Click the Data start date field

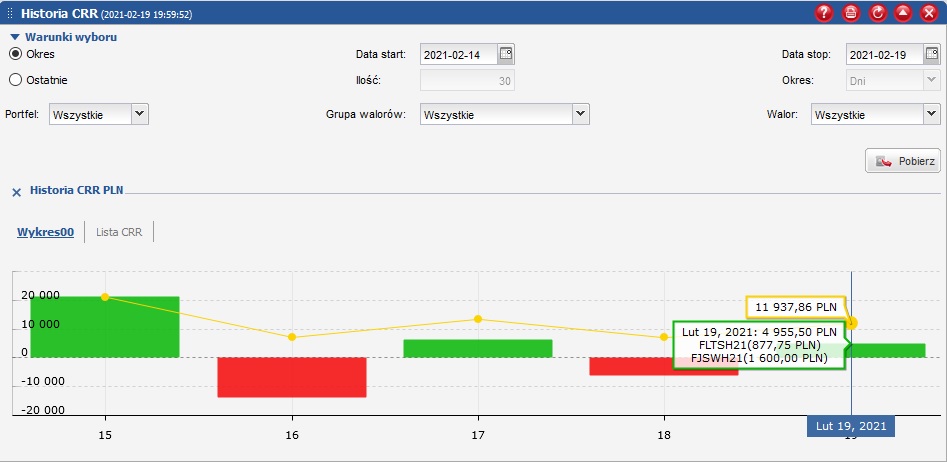coord(458,54)
